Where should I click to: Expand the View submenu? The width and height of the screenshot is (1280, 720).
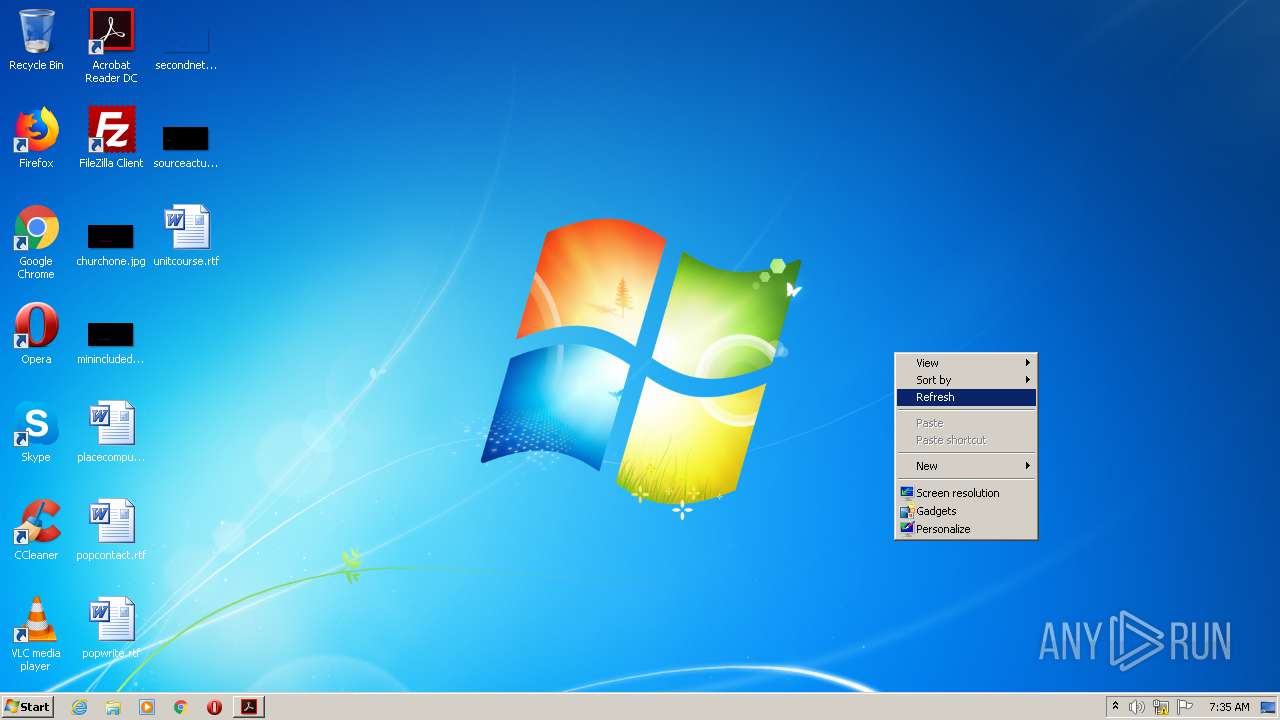(x=966, y=363)
